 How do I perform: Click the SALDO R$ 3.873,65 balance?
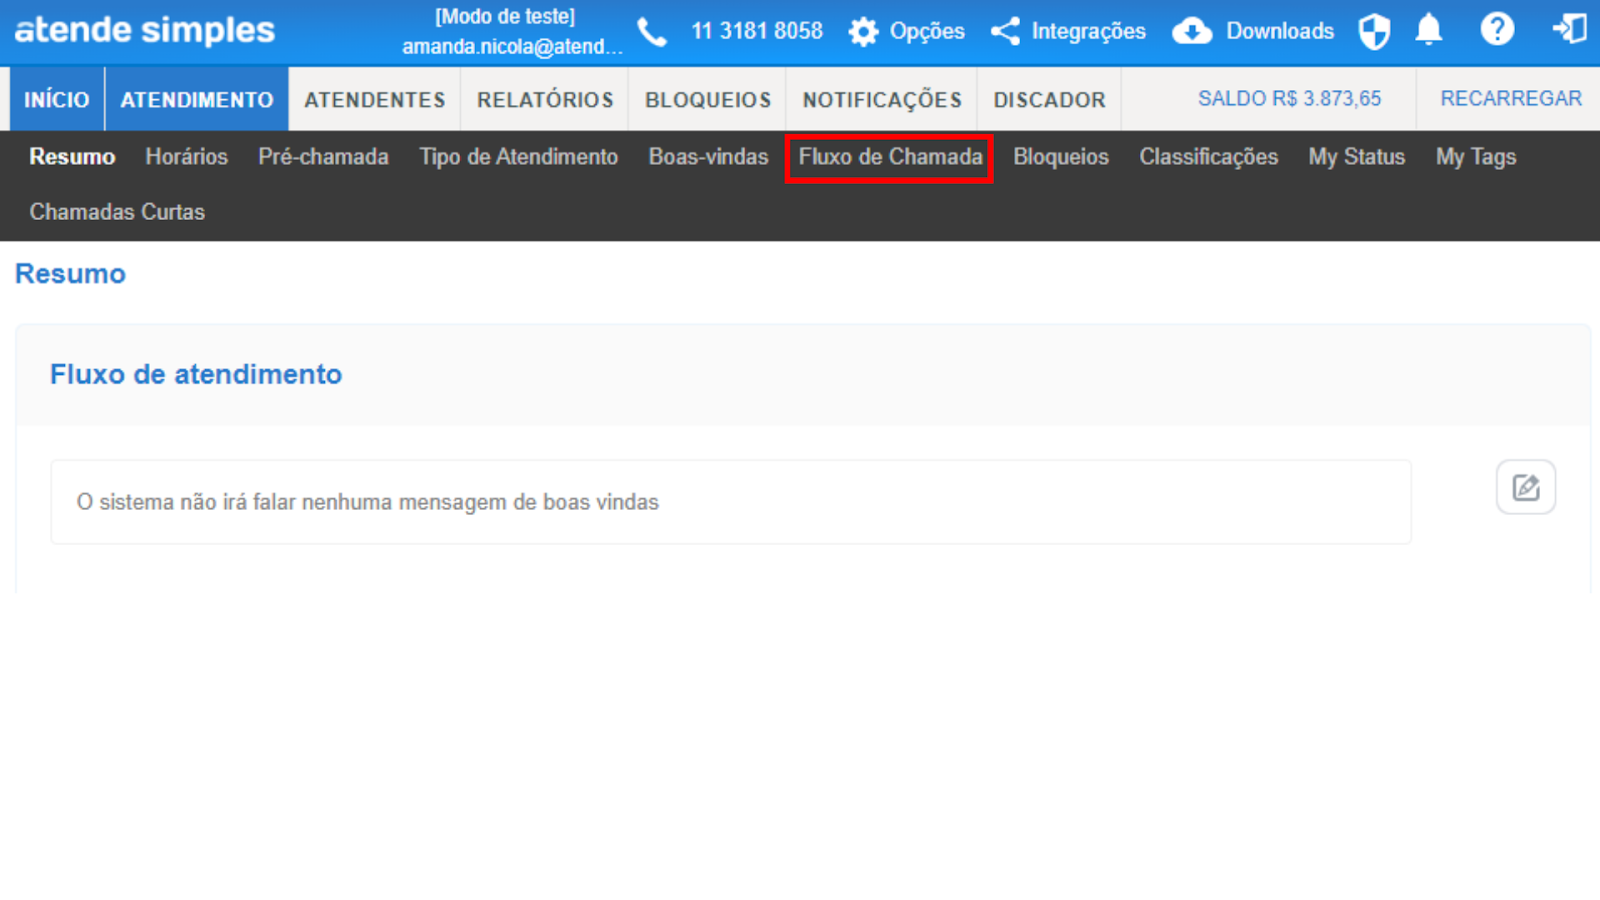pyautogui.click(x=1289, y=99)
